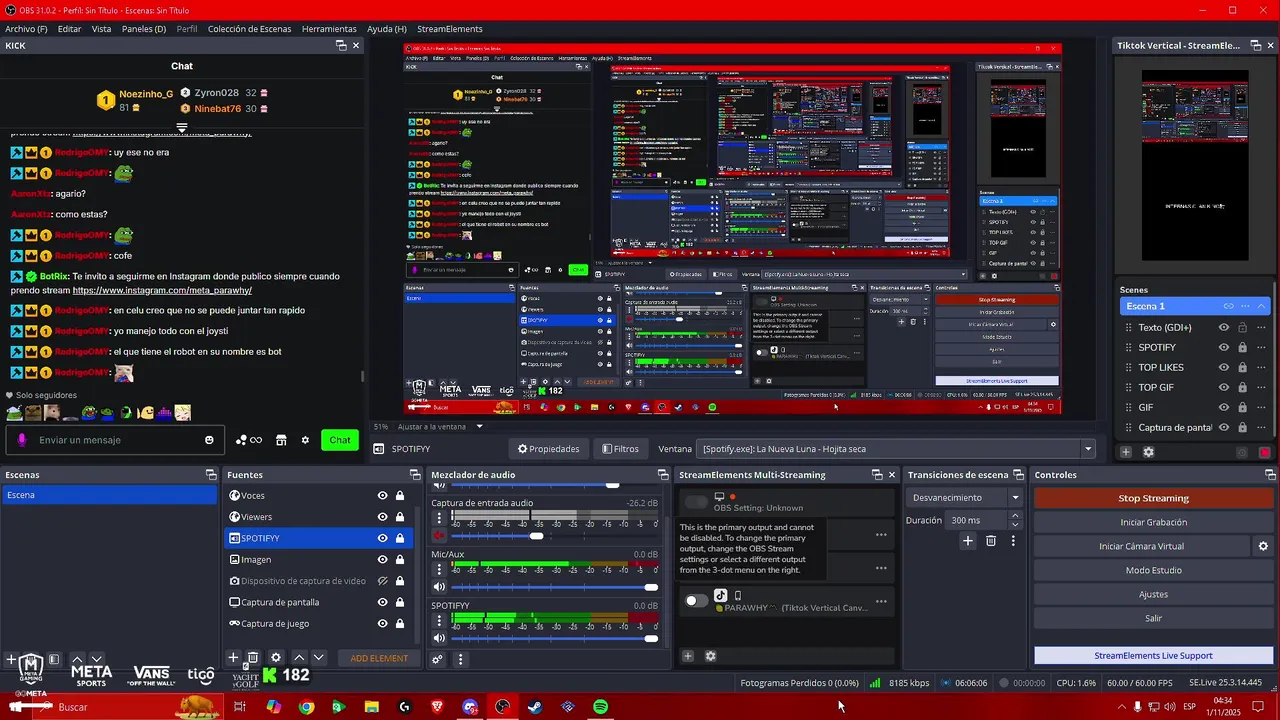Move source up in Fuentes list
Screen dimensions: 1280x720
(x=299, y=657)
